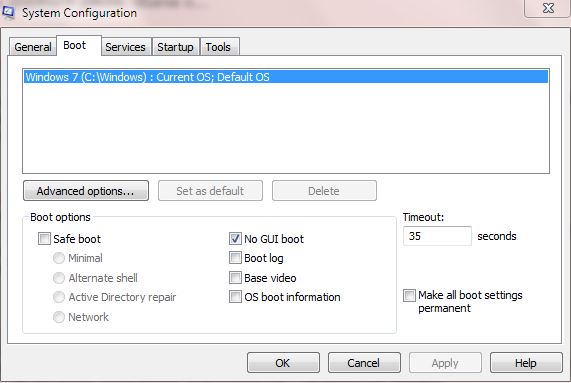This screenshot has width=571, height=383.
Task: Check OS boot information option
Action: tap(235, 297)
